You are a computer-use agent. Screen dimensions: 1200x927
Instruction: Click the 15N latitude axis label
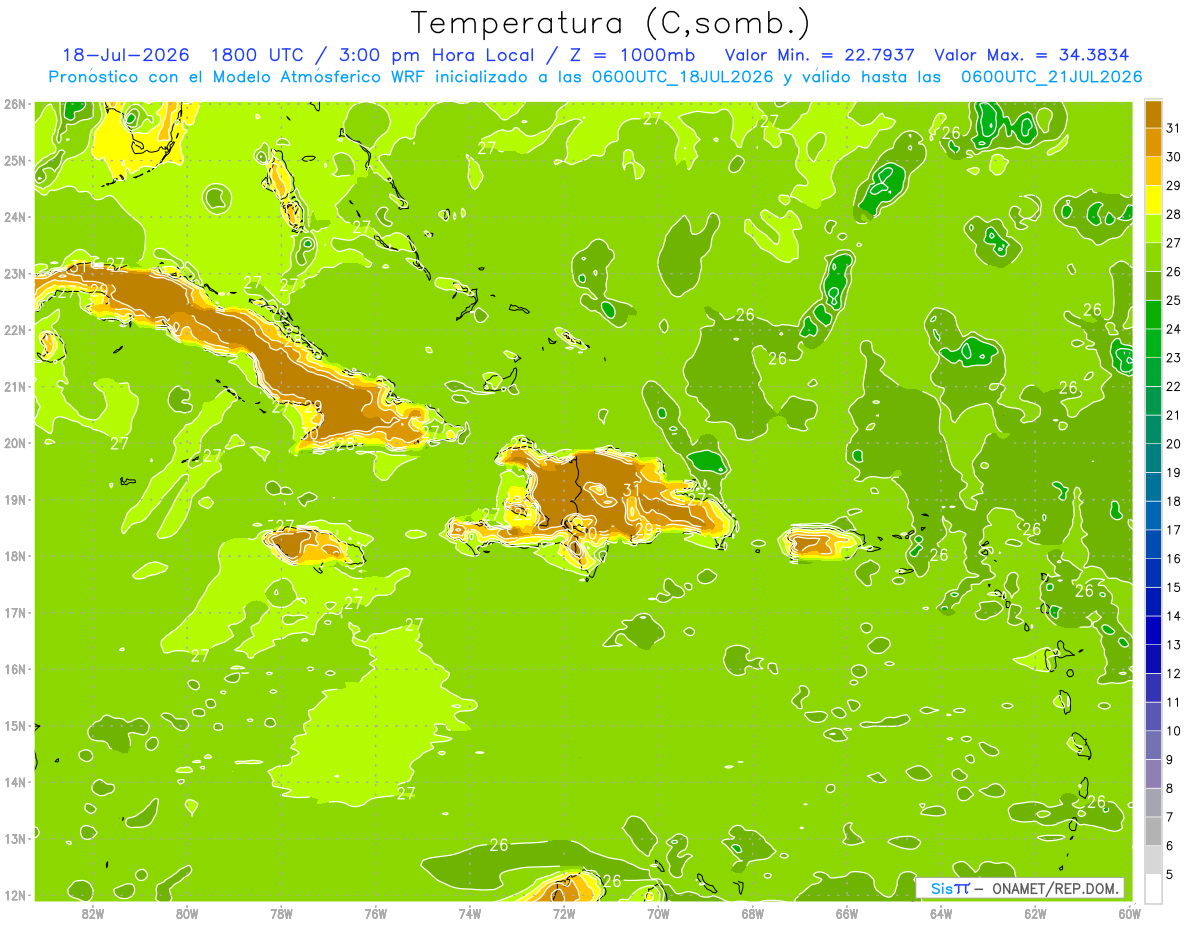(14, 726)
